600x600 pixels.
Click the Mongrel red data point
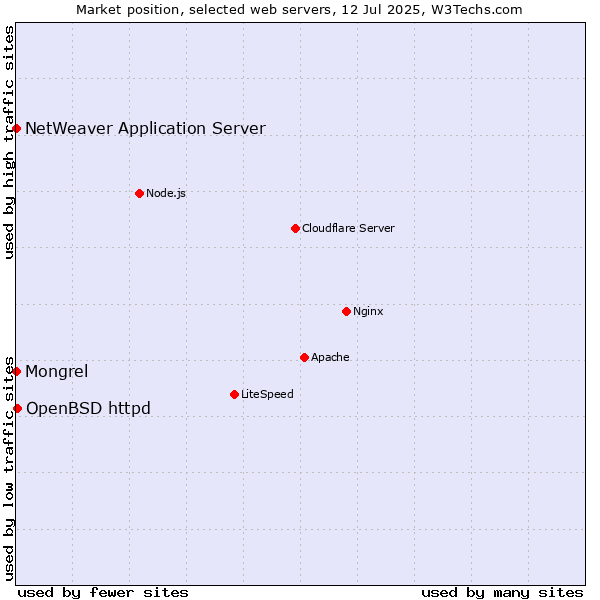tap(16, 372)
